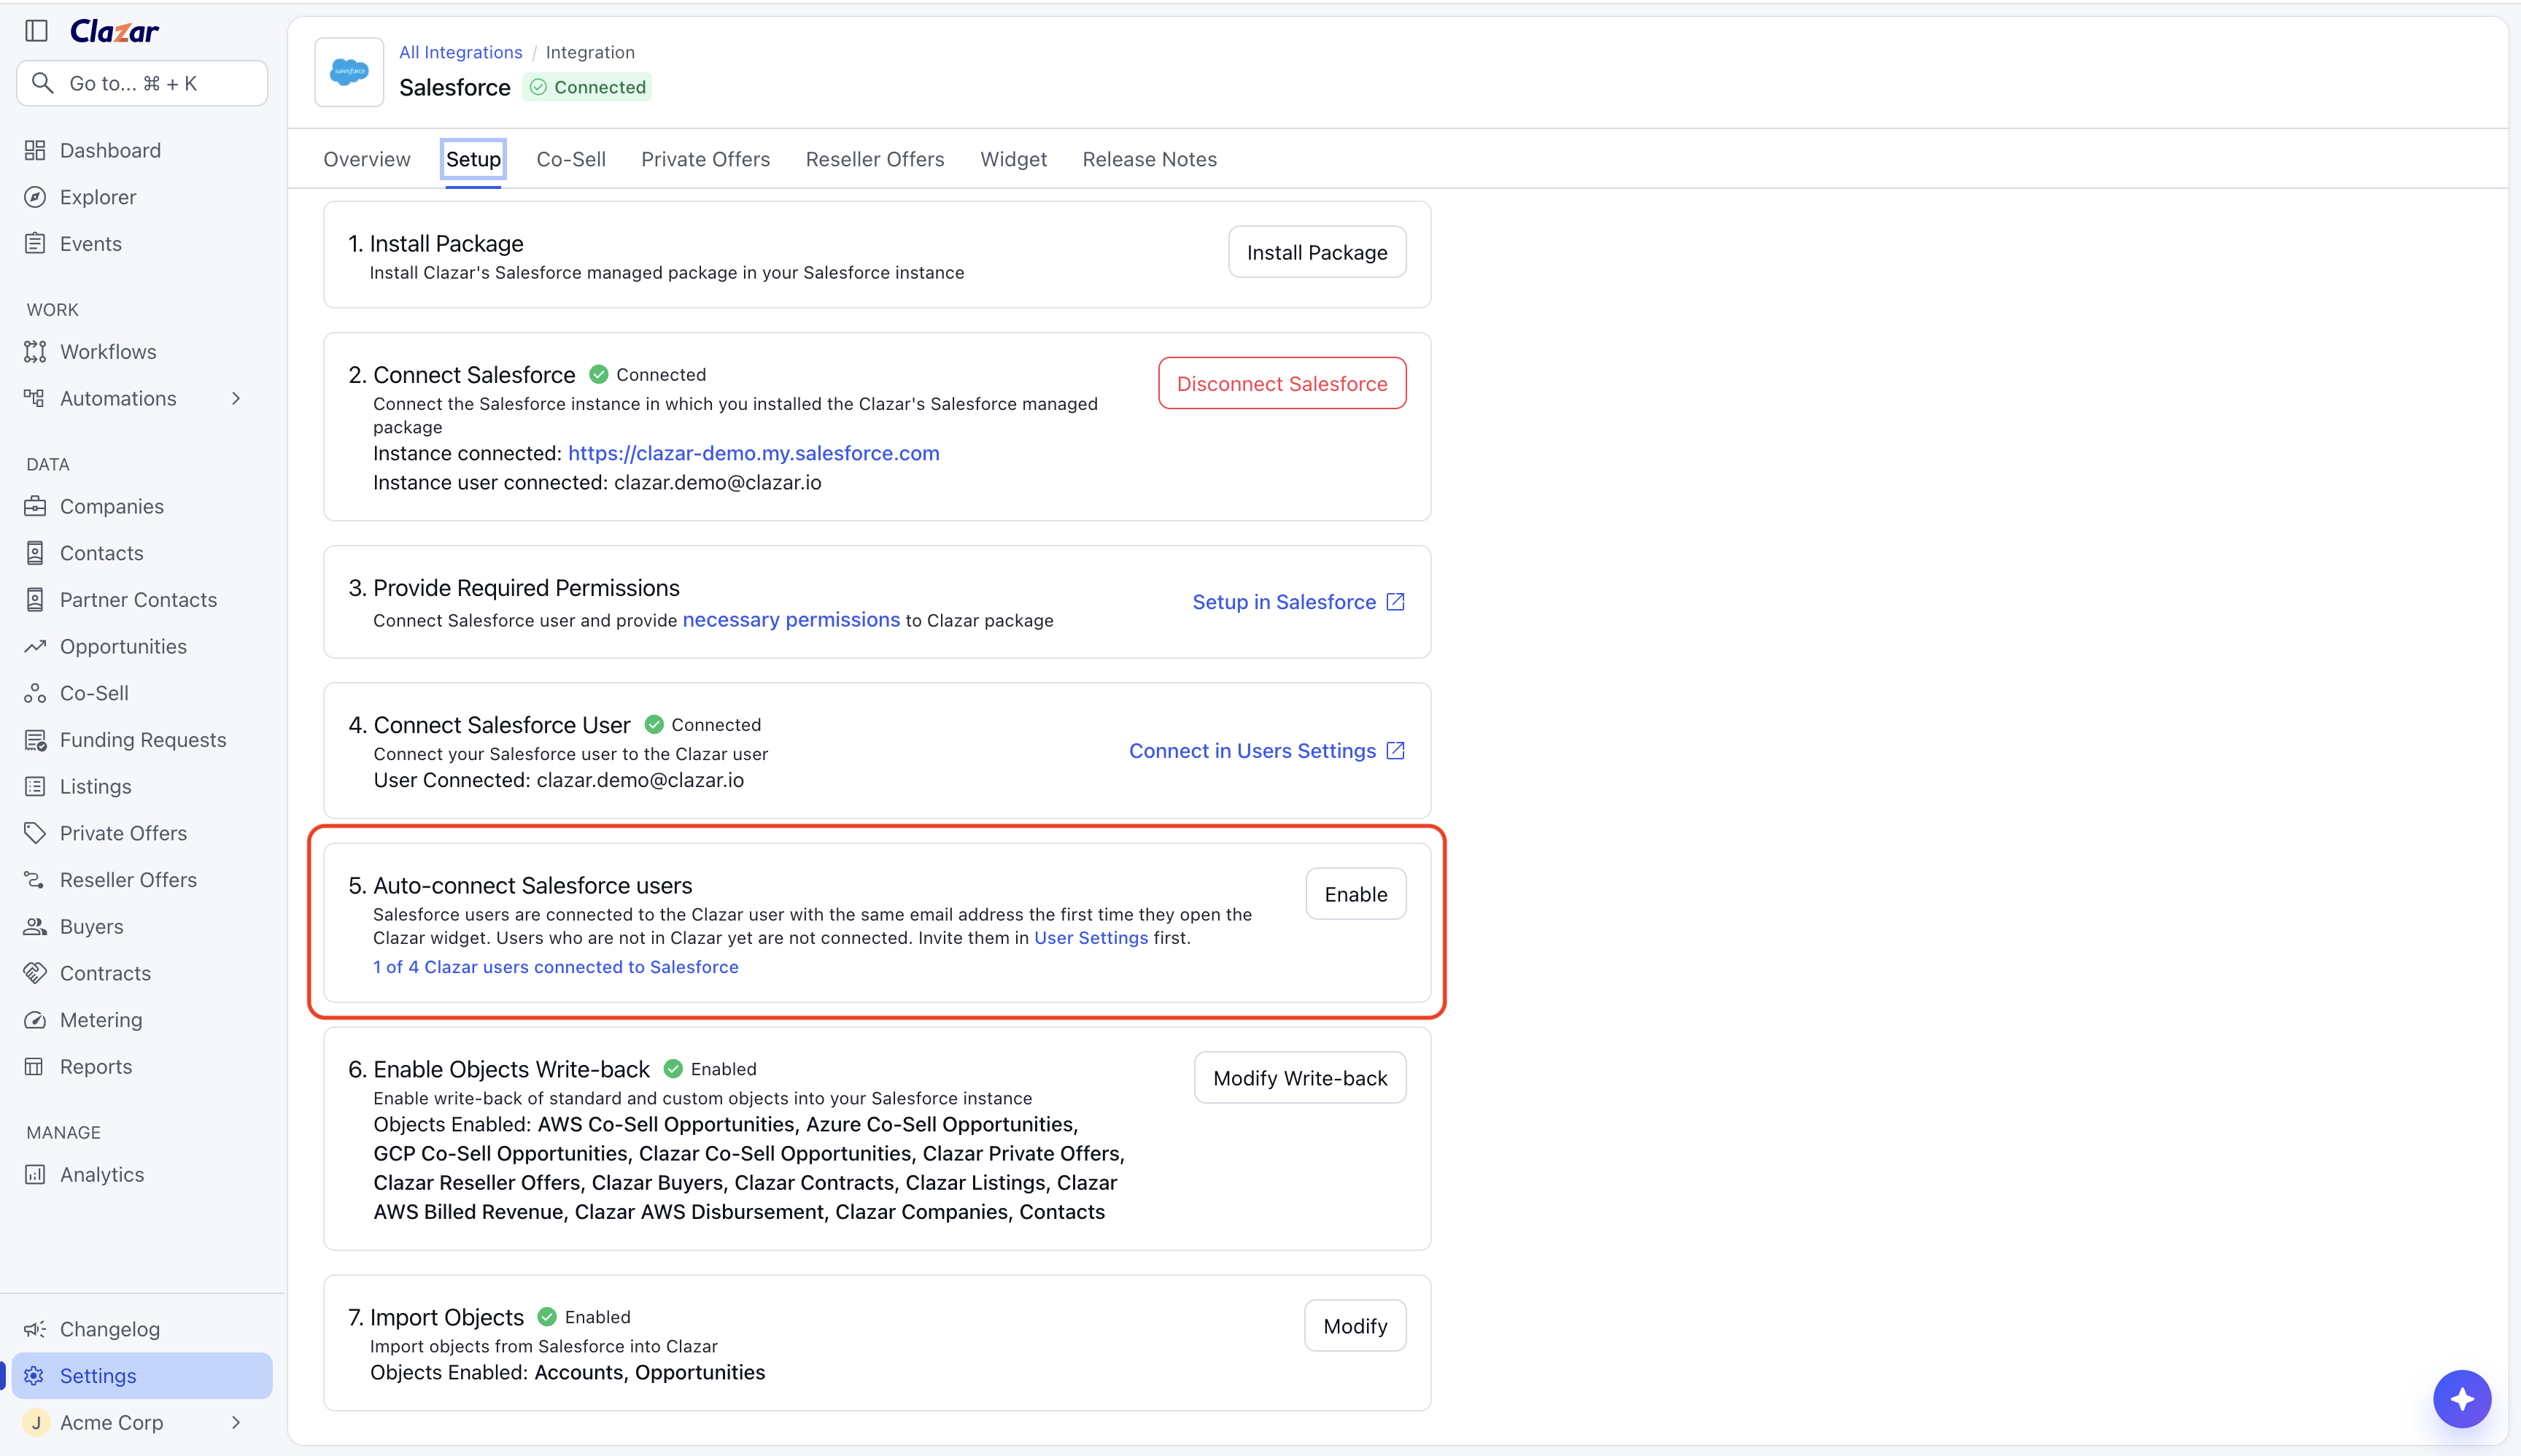Switch to the Co-Sell tab

571,159
